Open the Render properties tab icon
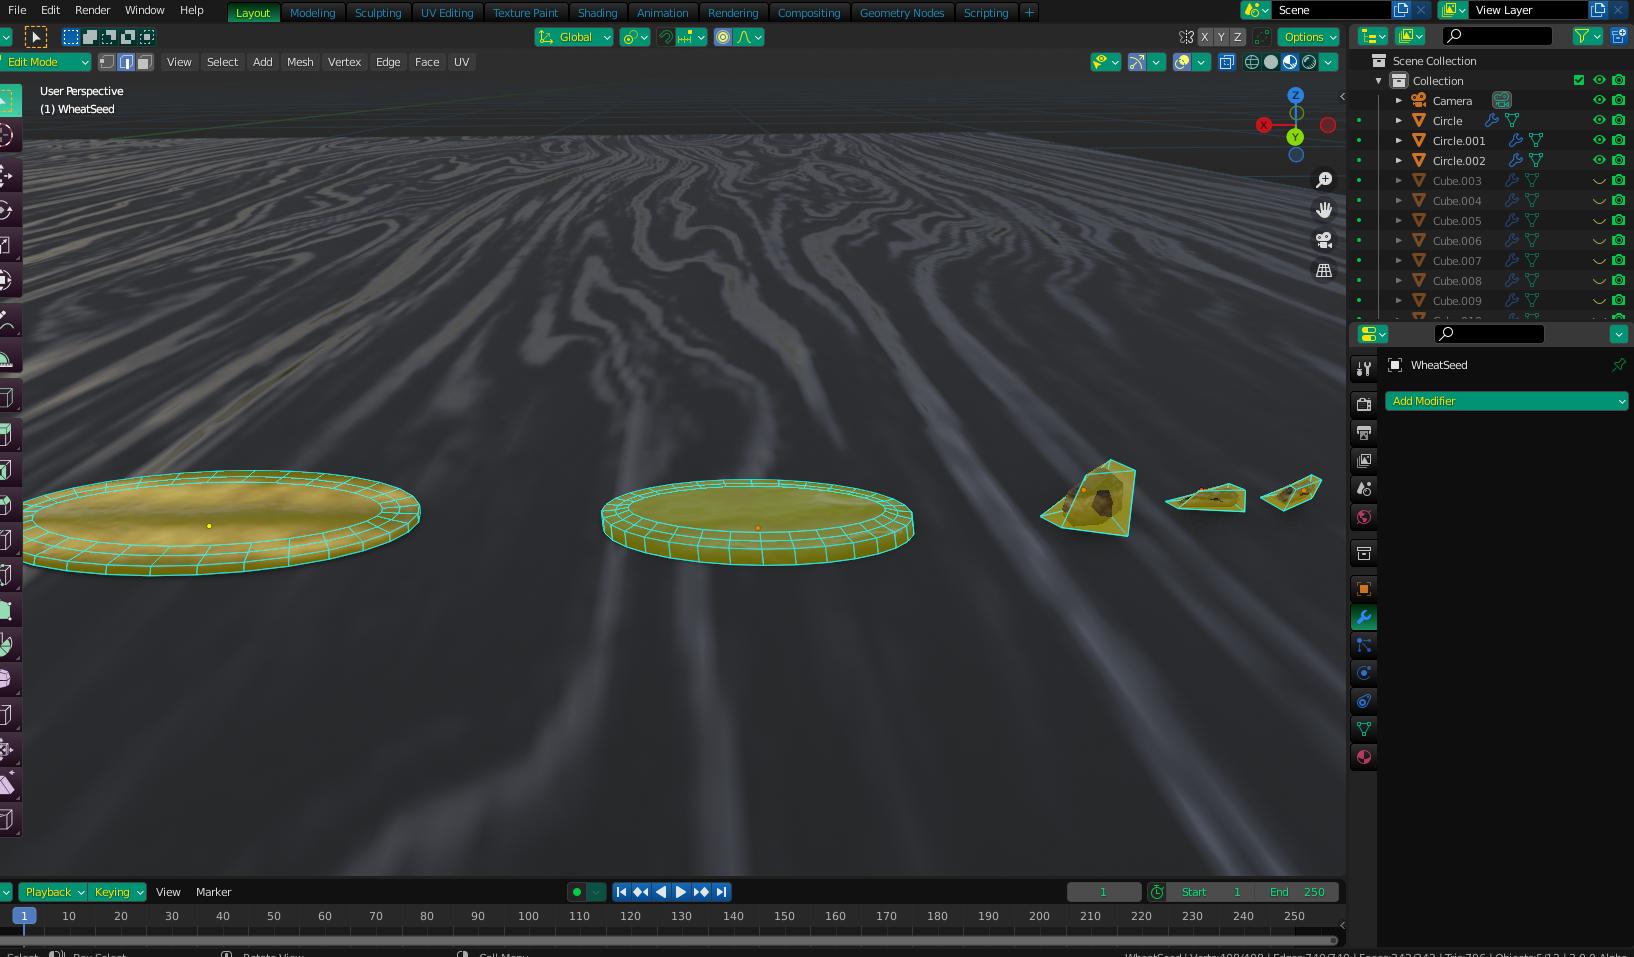Viewport: 1634px width, 957px height. 1363,404
